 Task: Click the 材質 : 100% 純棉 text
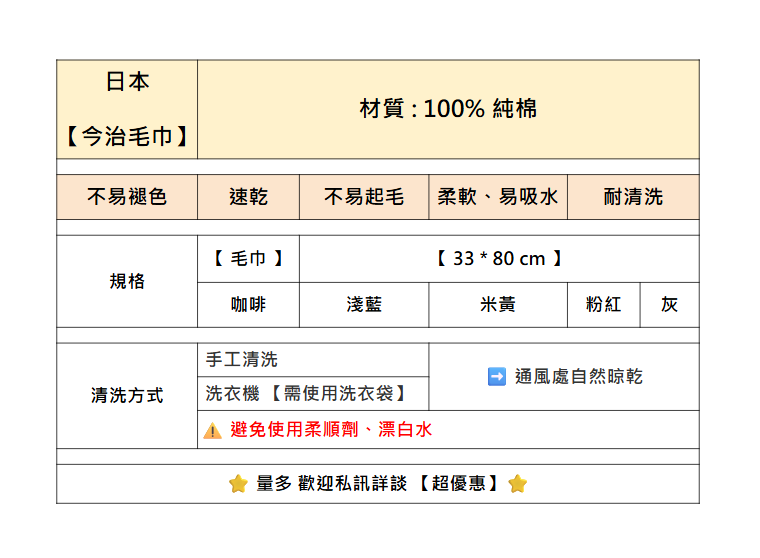pos(448,109)
